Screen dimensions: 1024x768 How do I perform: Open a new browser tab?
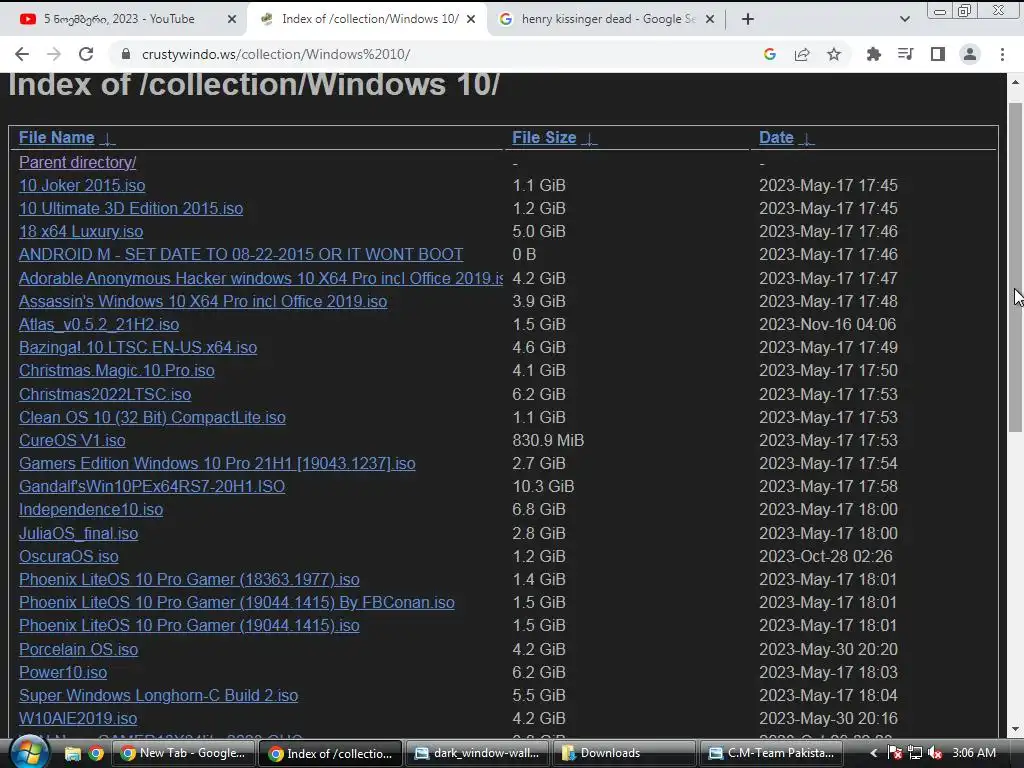pyautogui.click(x=748, y=19)
